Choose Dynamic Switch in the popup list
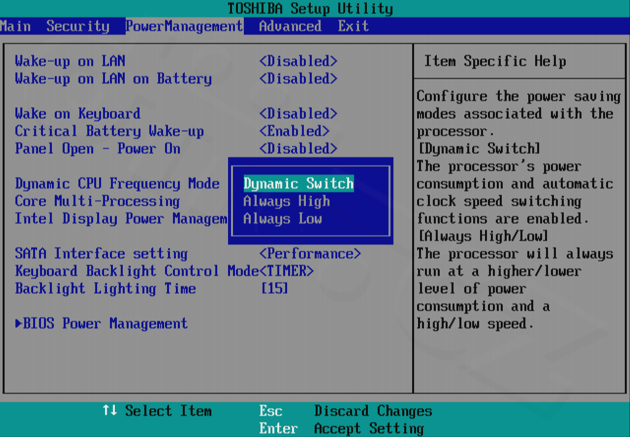Viewport: 630px width, 437px height. [299, 184]
